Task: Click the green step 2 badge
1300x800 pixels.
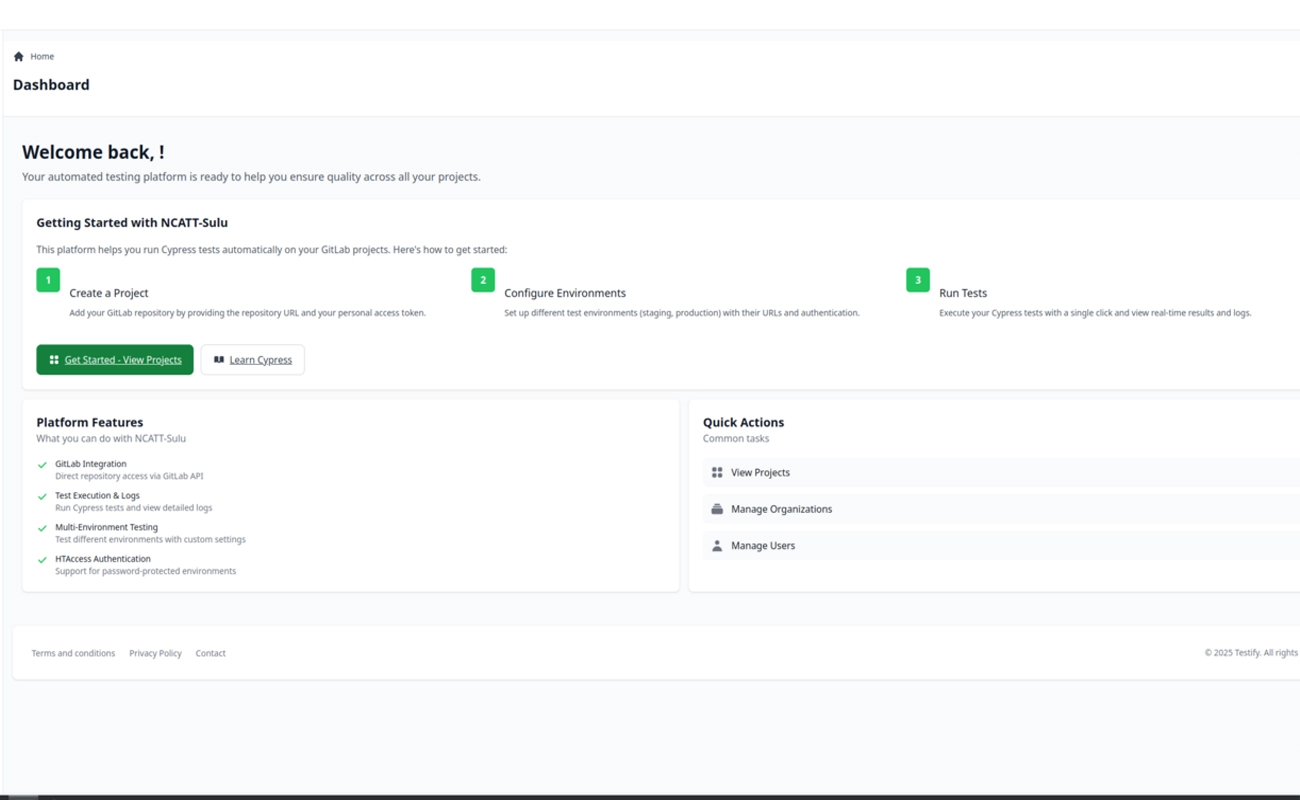Action: (x=483, y=280)
